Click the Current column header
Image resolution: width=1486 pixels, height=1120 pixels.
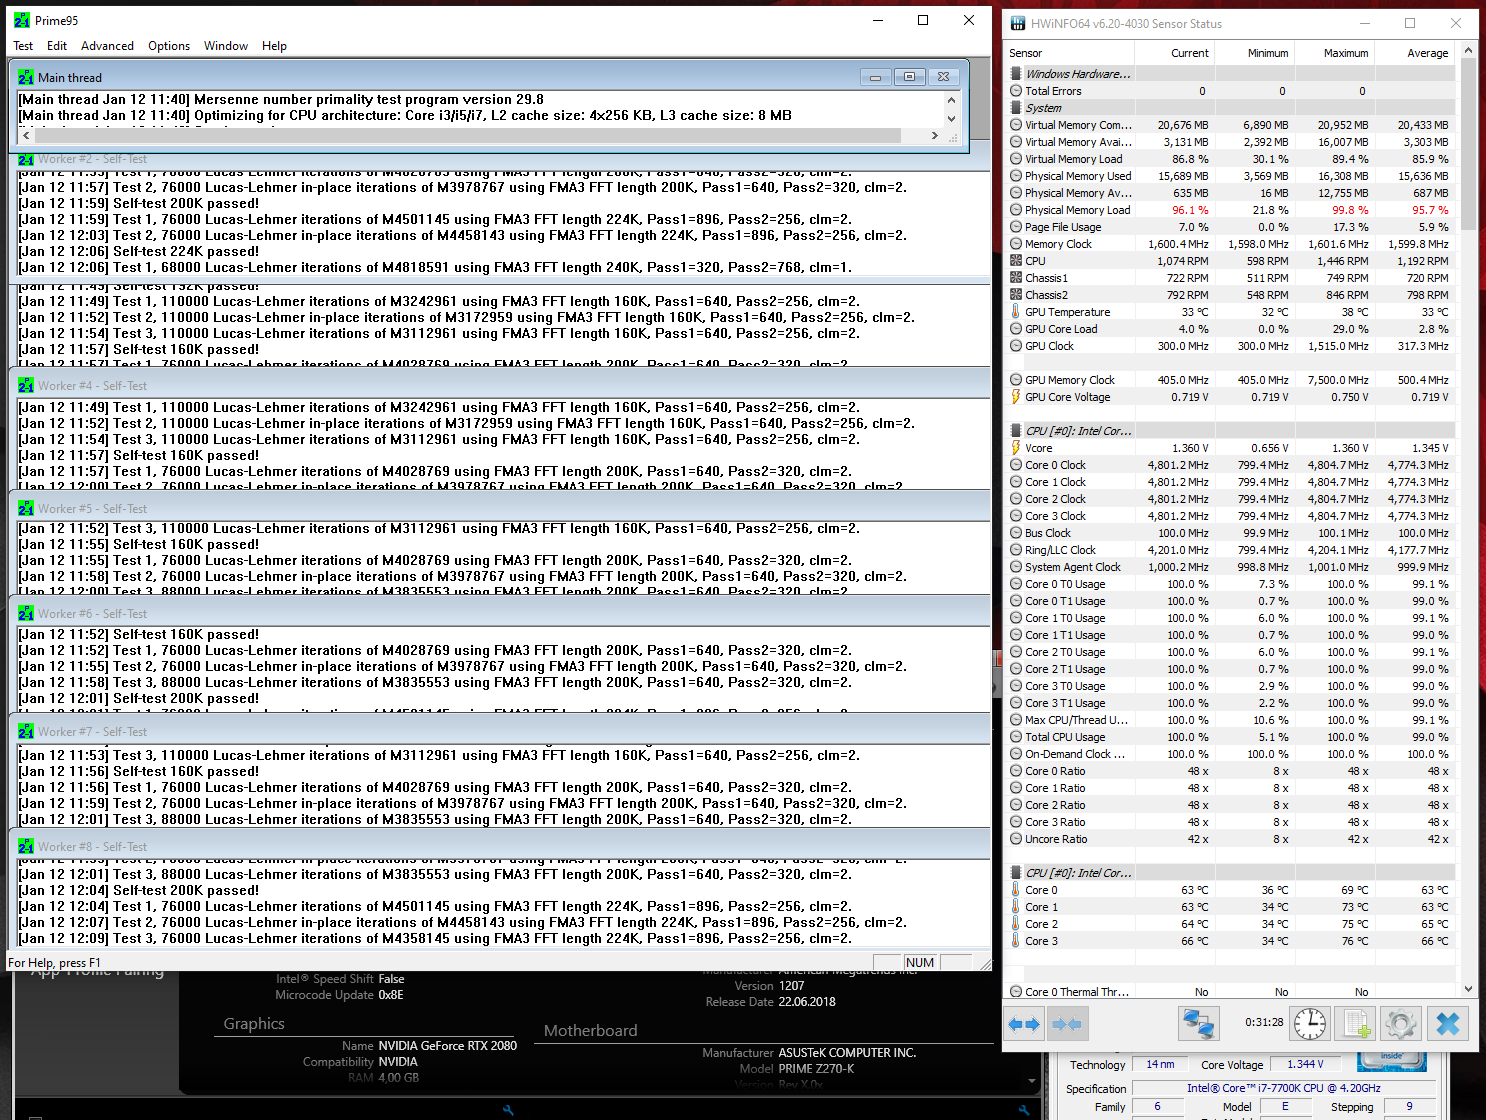coord(1175,53)
